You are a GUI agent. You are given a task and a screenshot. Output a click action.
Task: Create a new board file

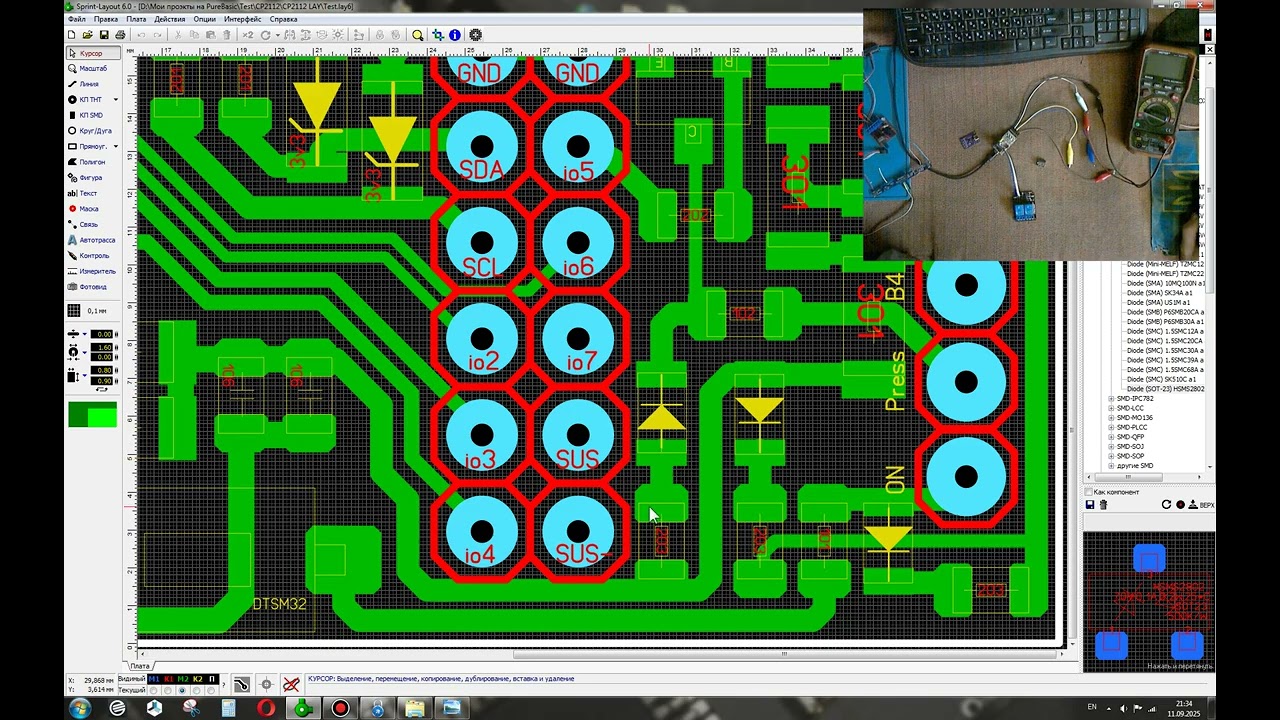pyautogui.click(x=72, y=35)
